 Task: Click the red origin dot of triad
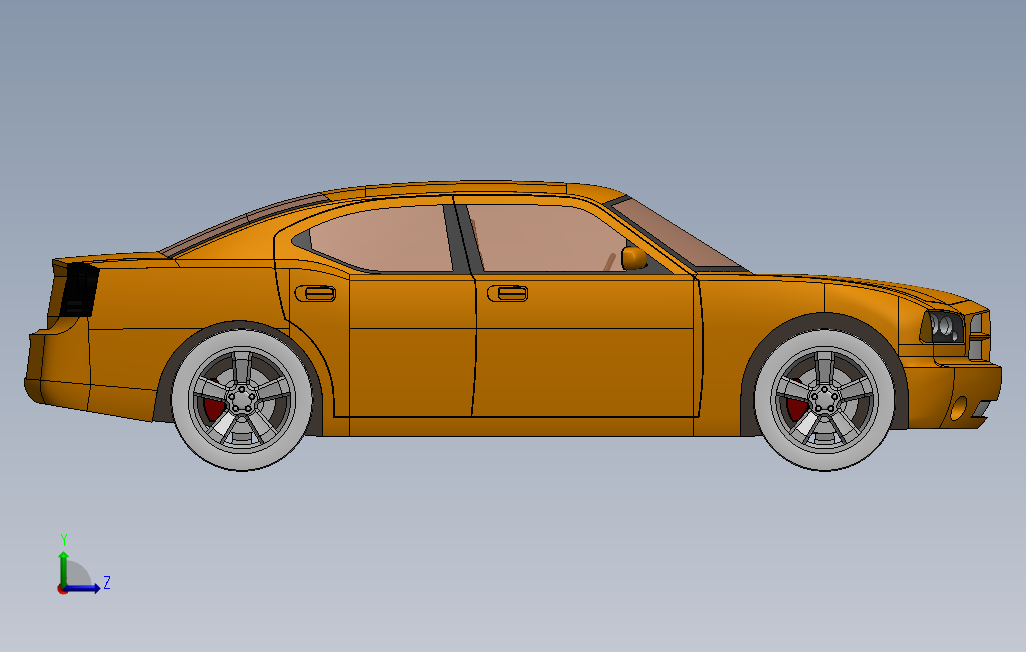(x=62, y=590)
